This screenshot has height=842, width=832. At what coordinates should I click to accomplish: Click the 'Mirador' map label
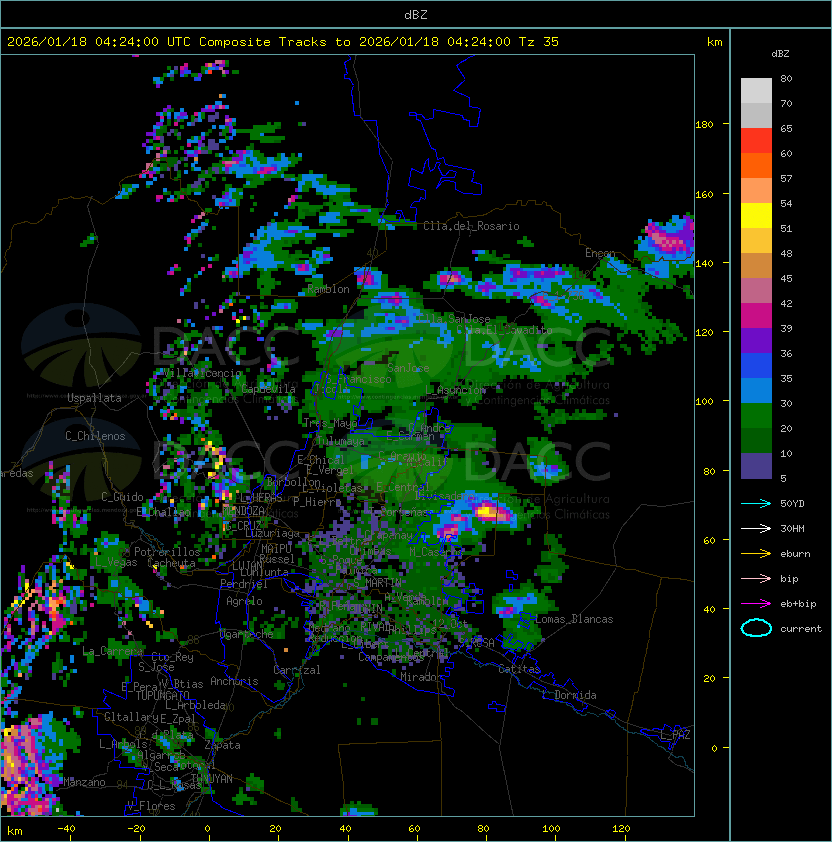421,677
